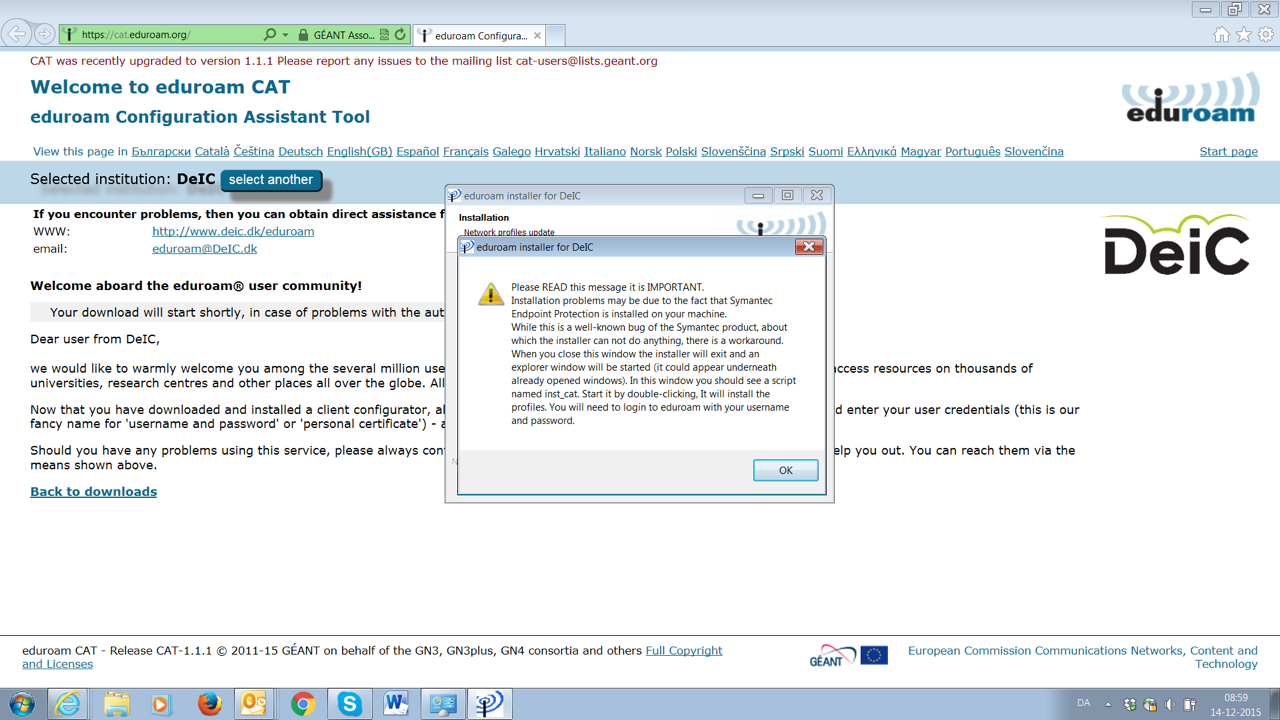This screenshot has width=1280, height=720.
Task: Toggle the Compatibility View icon
Action: pos(384,35)
